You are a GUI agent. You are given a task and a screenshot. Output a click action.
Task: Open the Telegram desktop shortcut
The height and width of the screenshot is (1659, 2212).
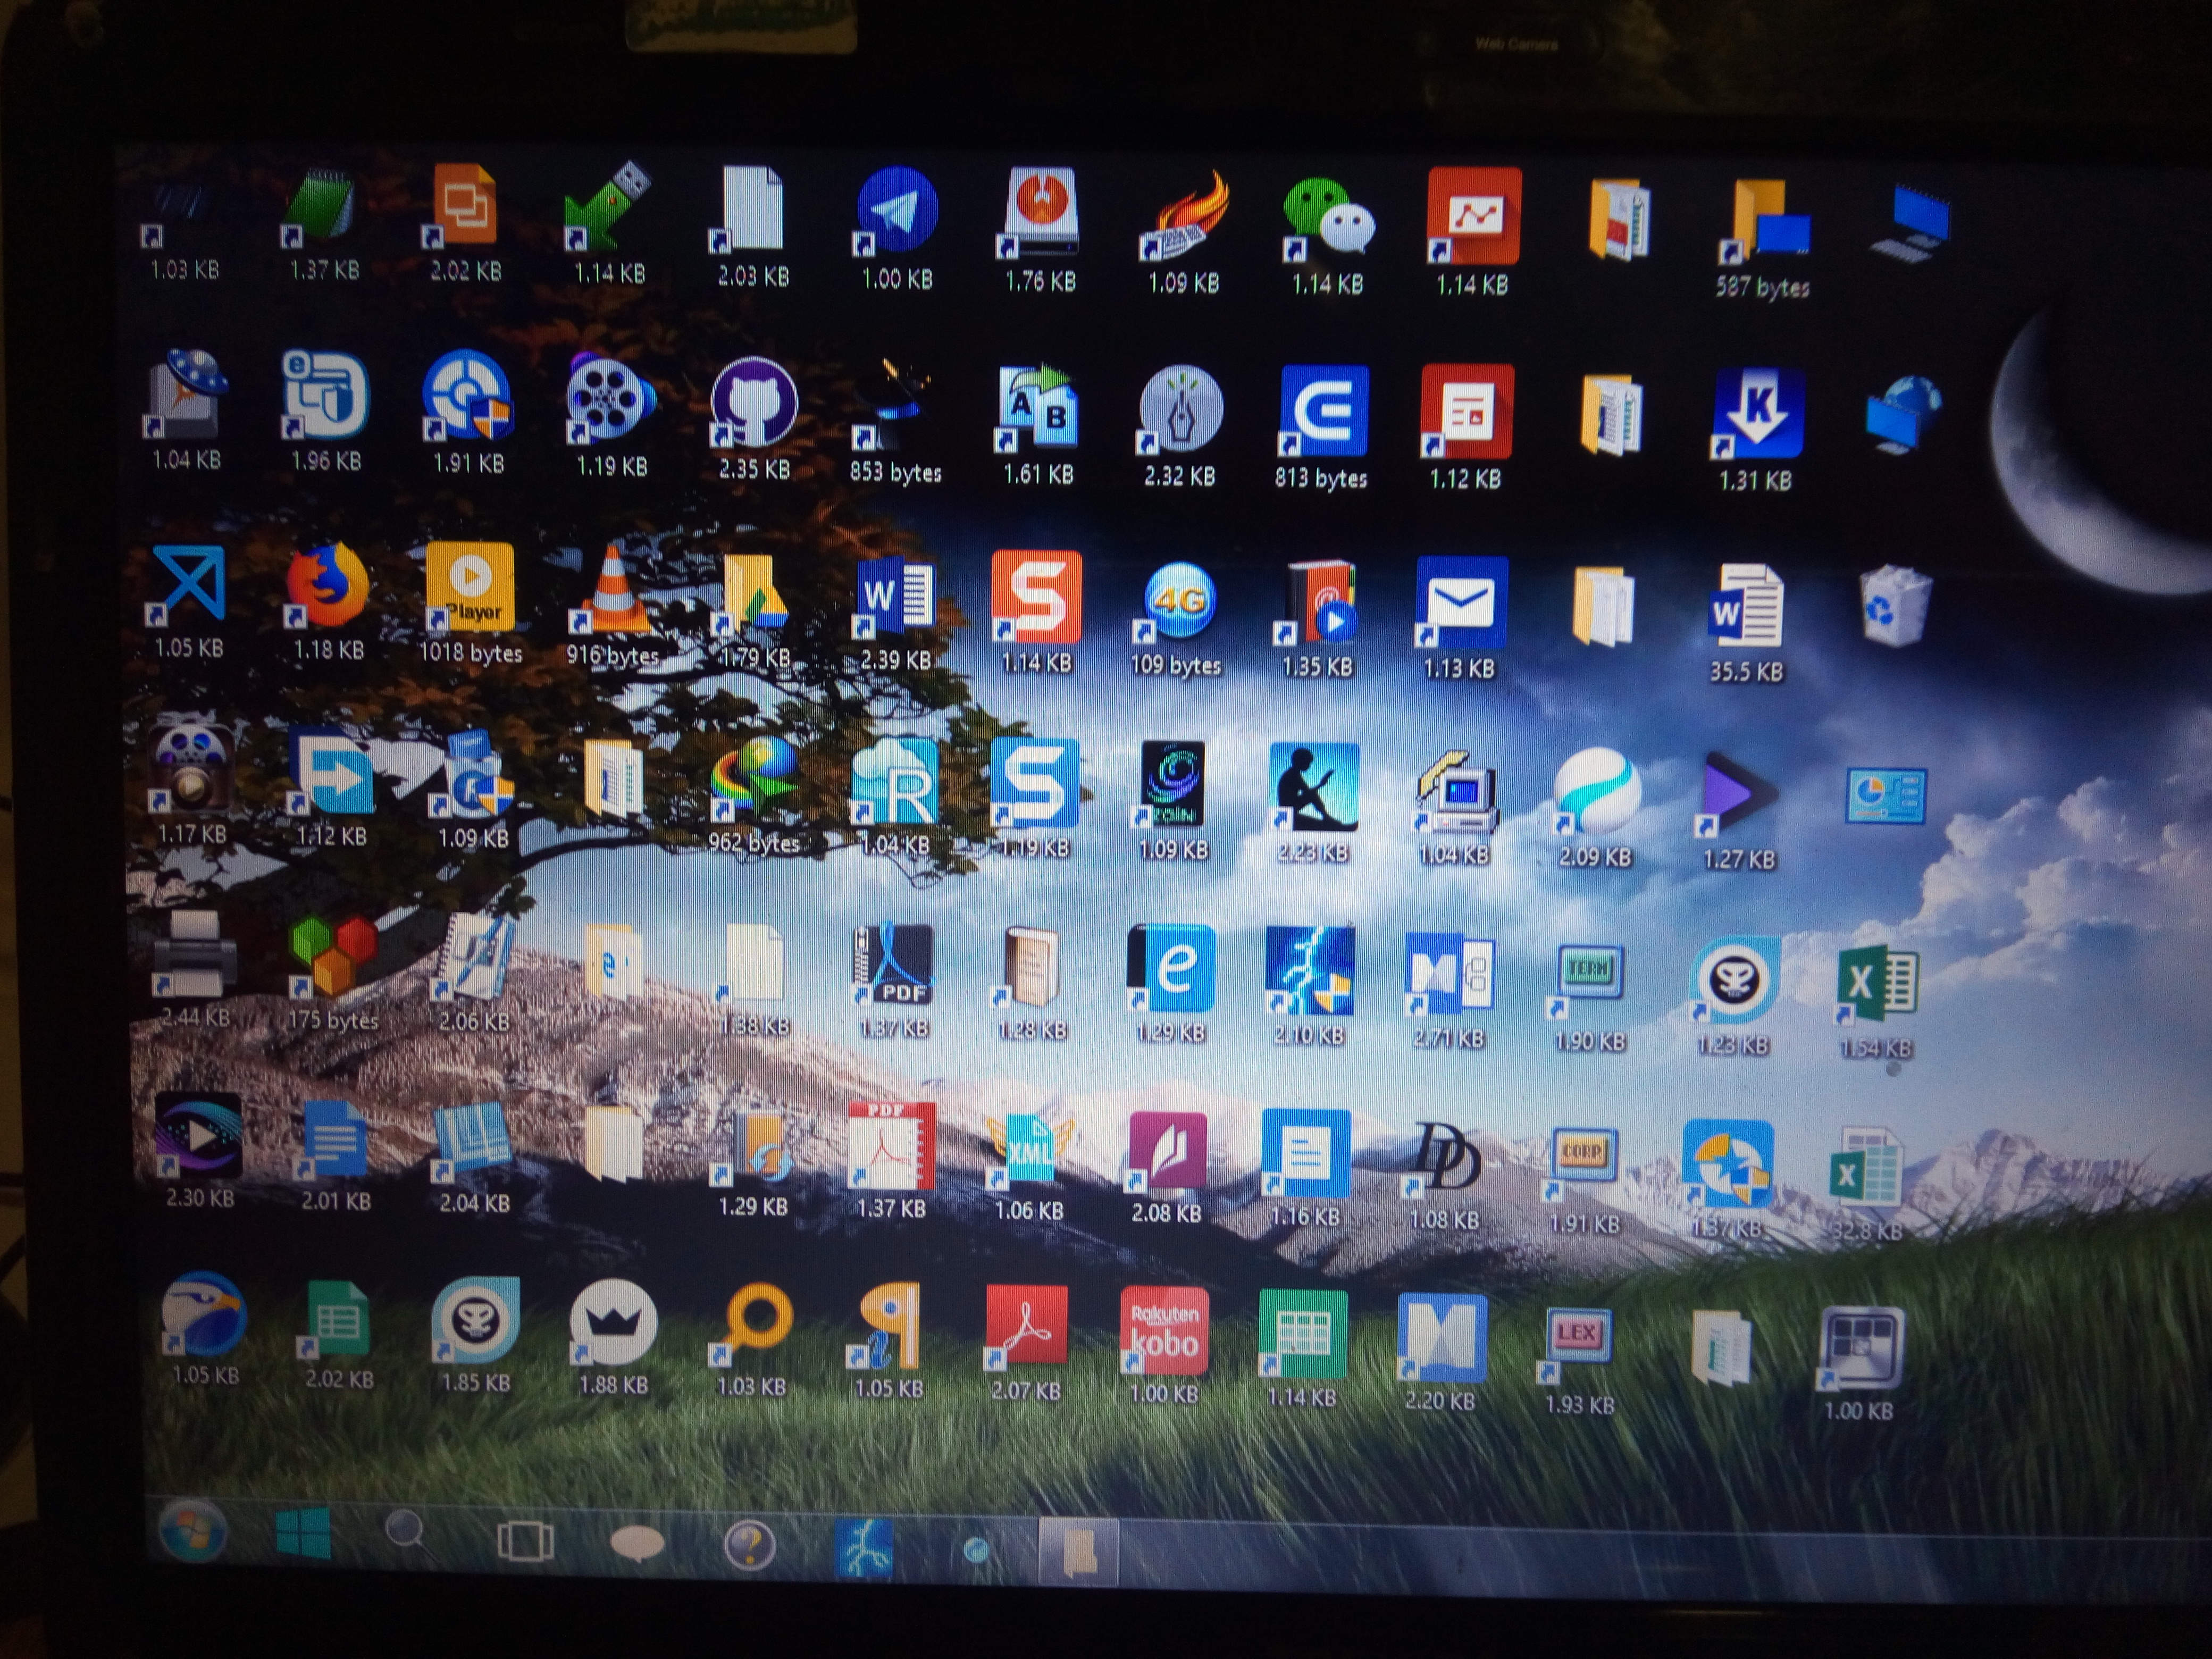tap(897, 211)
